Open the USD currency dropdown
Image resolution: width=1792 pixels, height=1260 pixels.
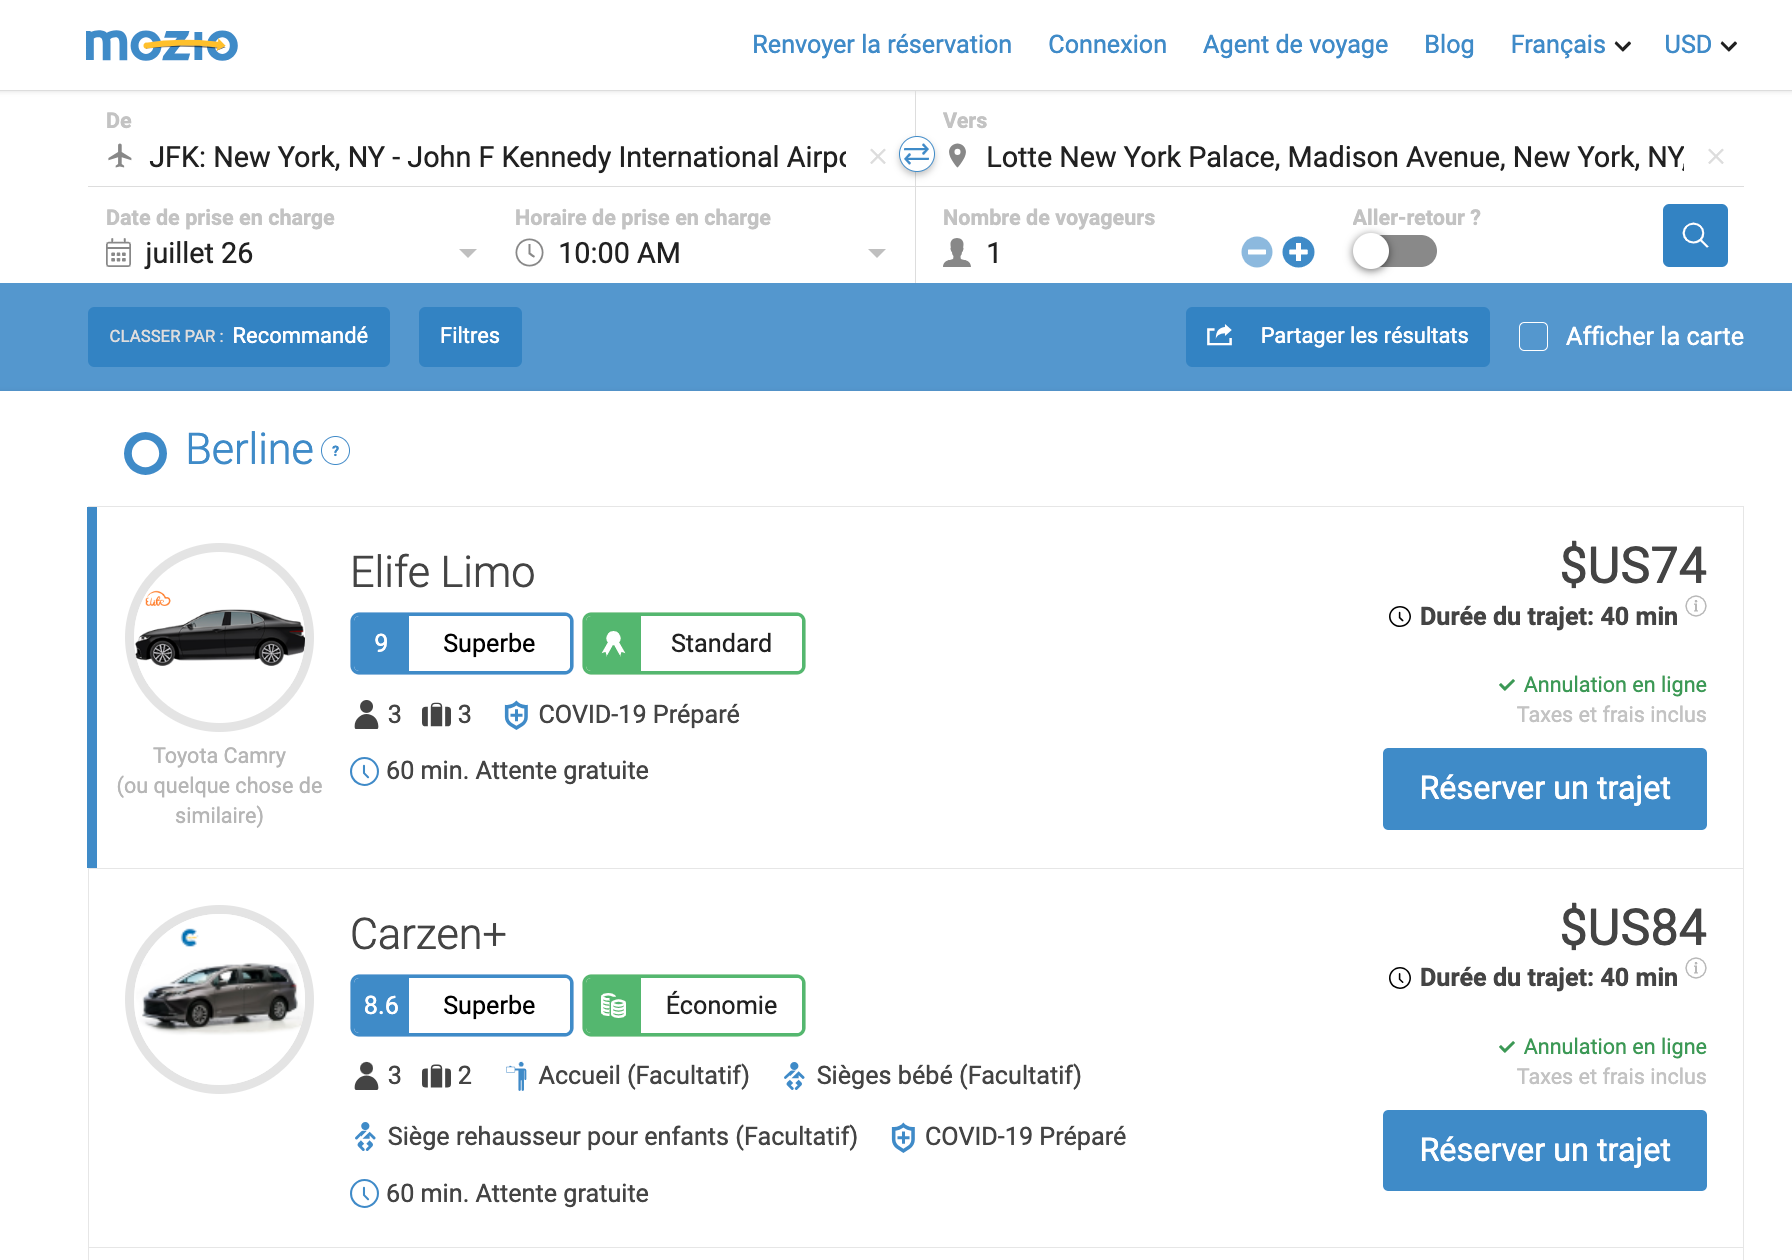[x=1700, y=45]
